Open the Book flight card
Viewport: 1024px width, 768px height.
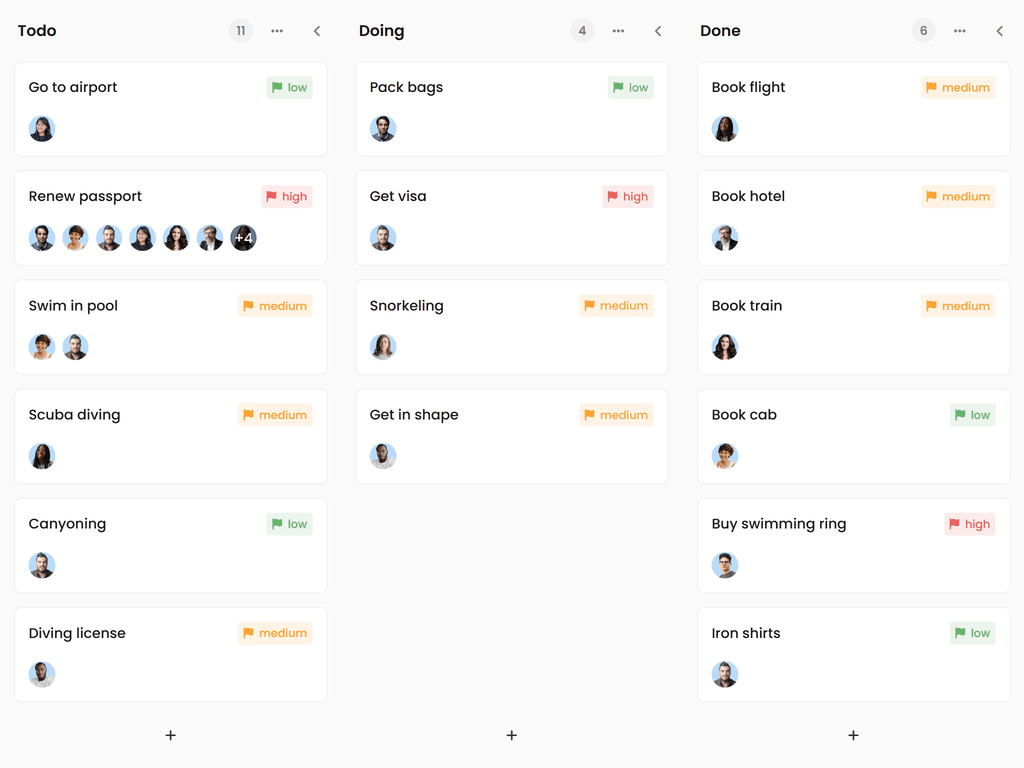click(x=853, y=109)
